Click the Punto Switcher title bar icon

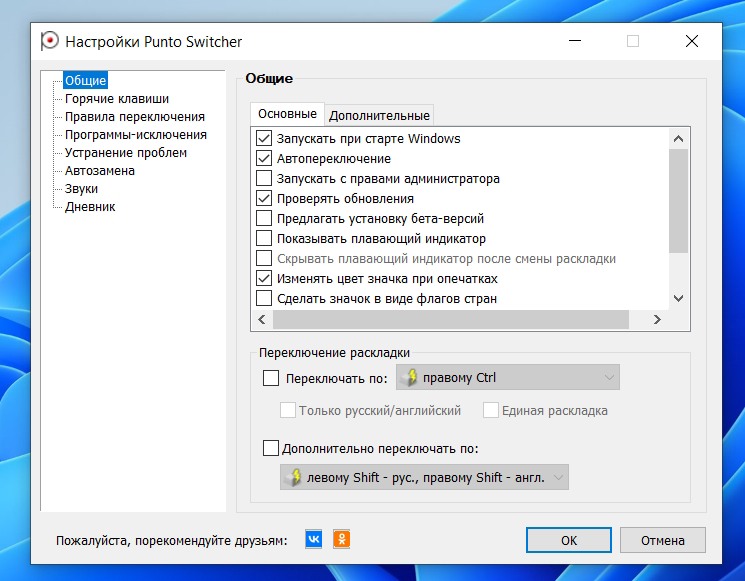49,41
